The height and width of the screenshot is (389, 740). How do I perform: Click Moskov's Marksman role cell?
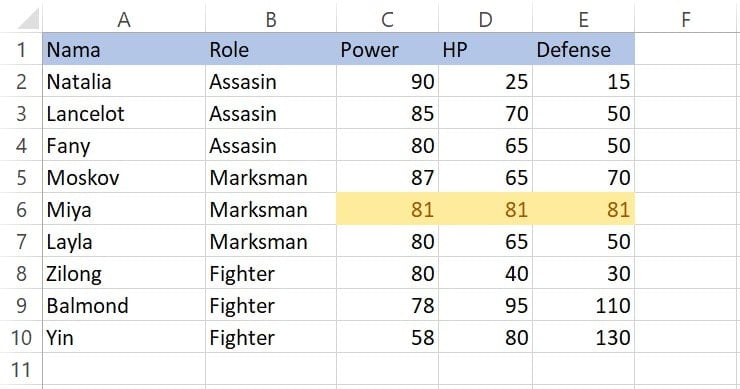click(271, 178)
